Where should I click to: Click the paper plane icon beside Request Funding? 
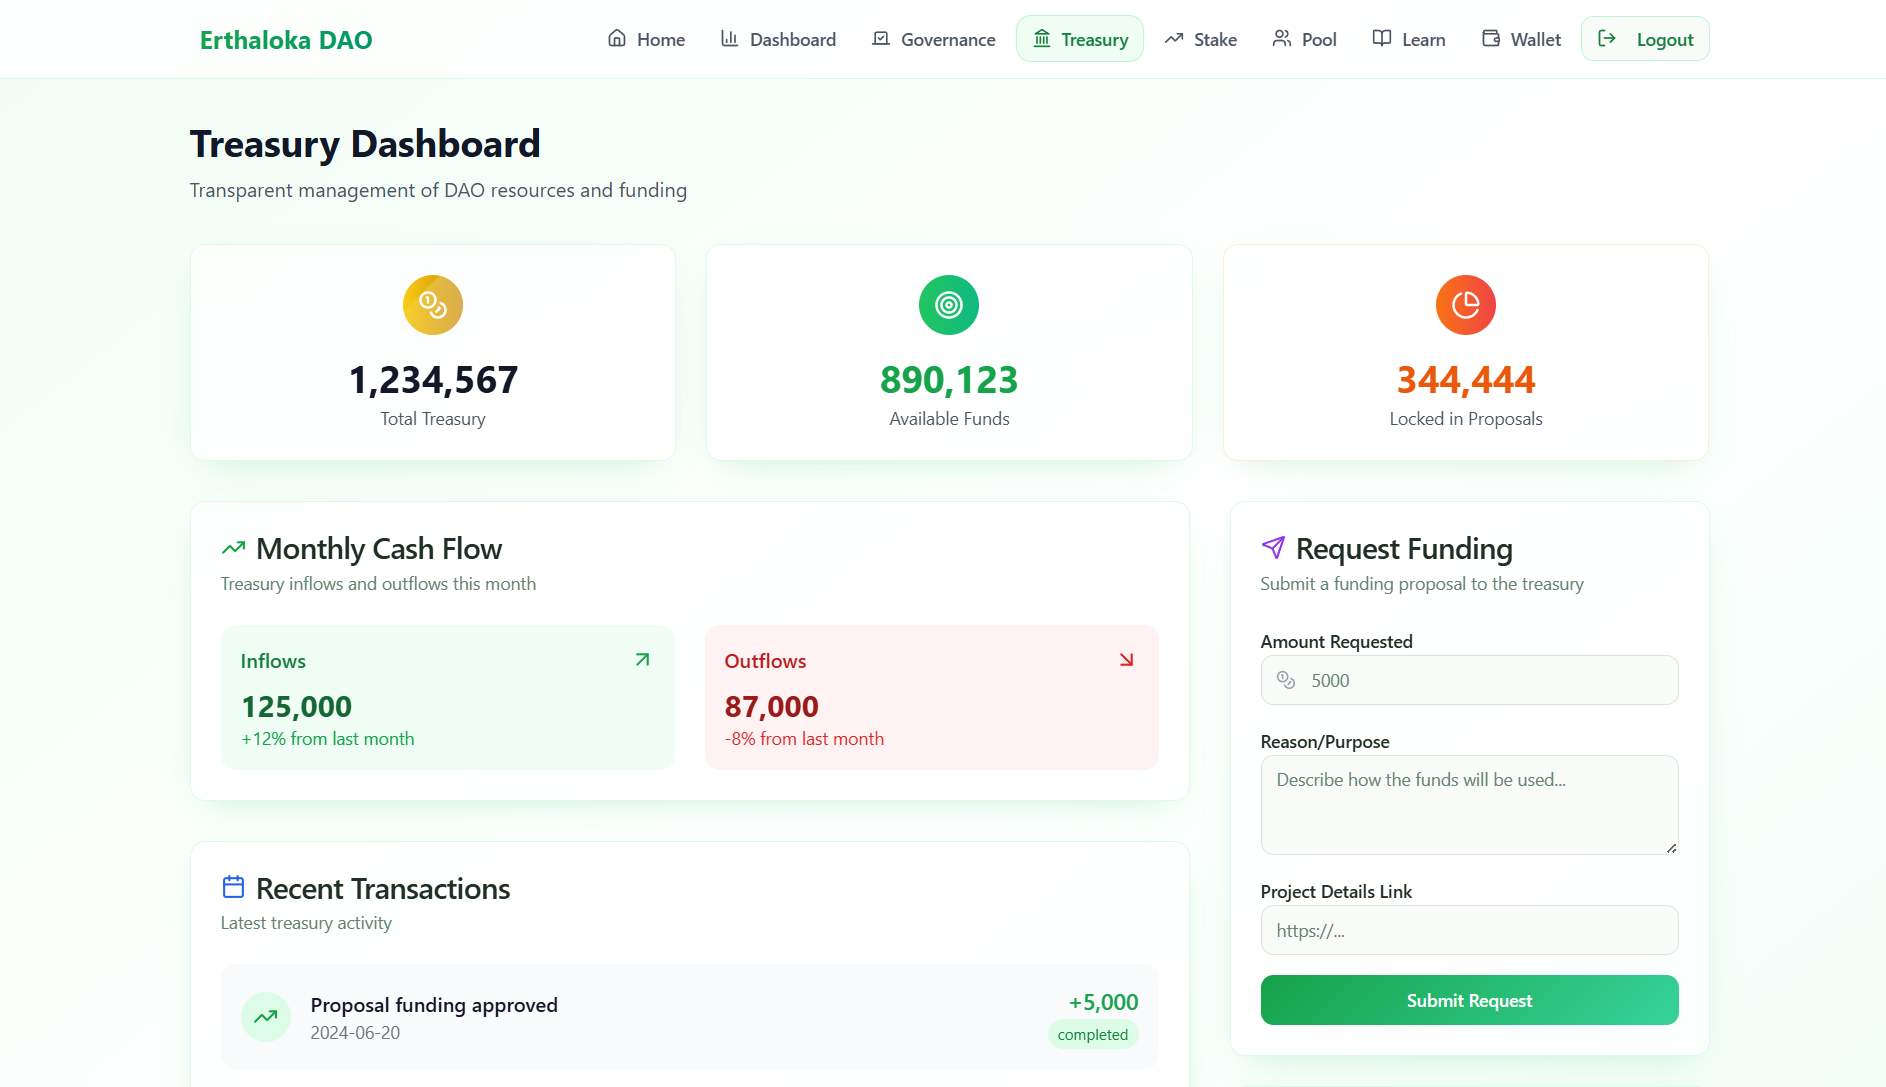click(x=1273, y=548)
